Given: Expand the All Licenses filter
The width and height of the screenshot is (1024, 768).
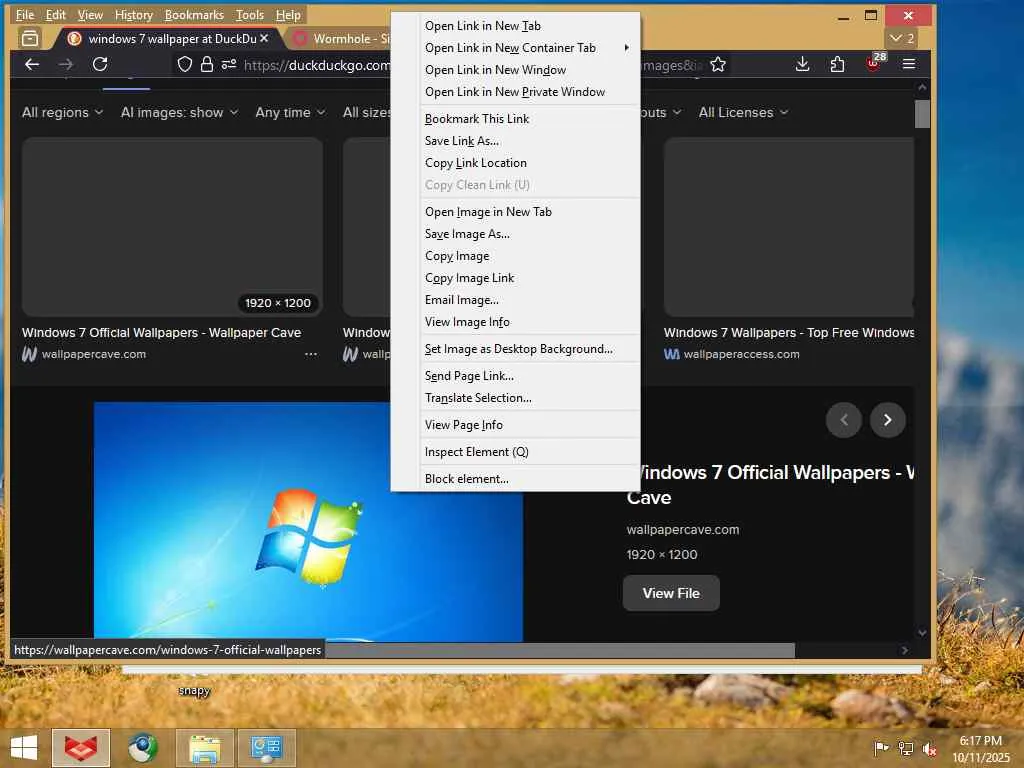Looking at the screenshot, I should (x=744, y=112).
